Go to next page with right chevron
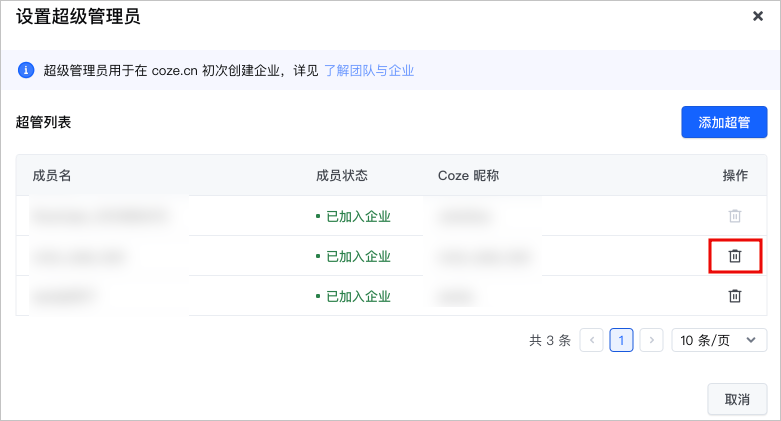Viewport: 781px width, 421px height. (651, 340)
